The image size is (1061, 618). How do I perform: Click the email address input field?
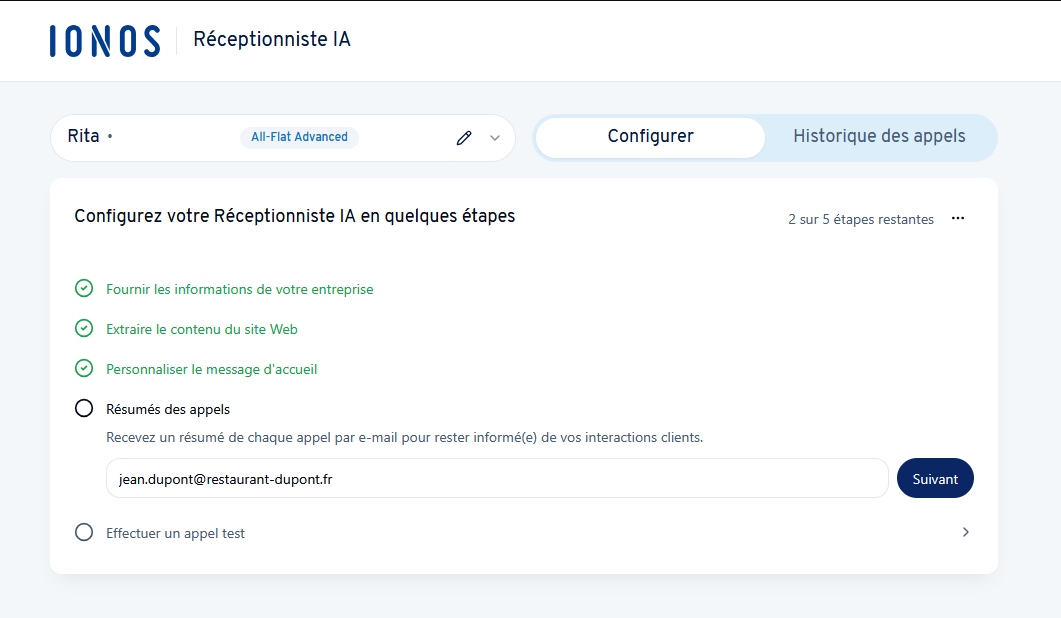tap(496, 479)
